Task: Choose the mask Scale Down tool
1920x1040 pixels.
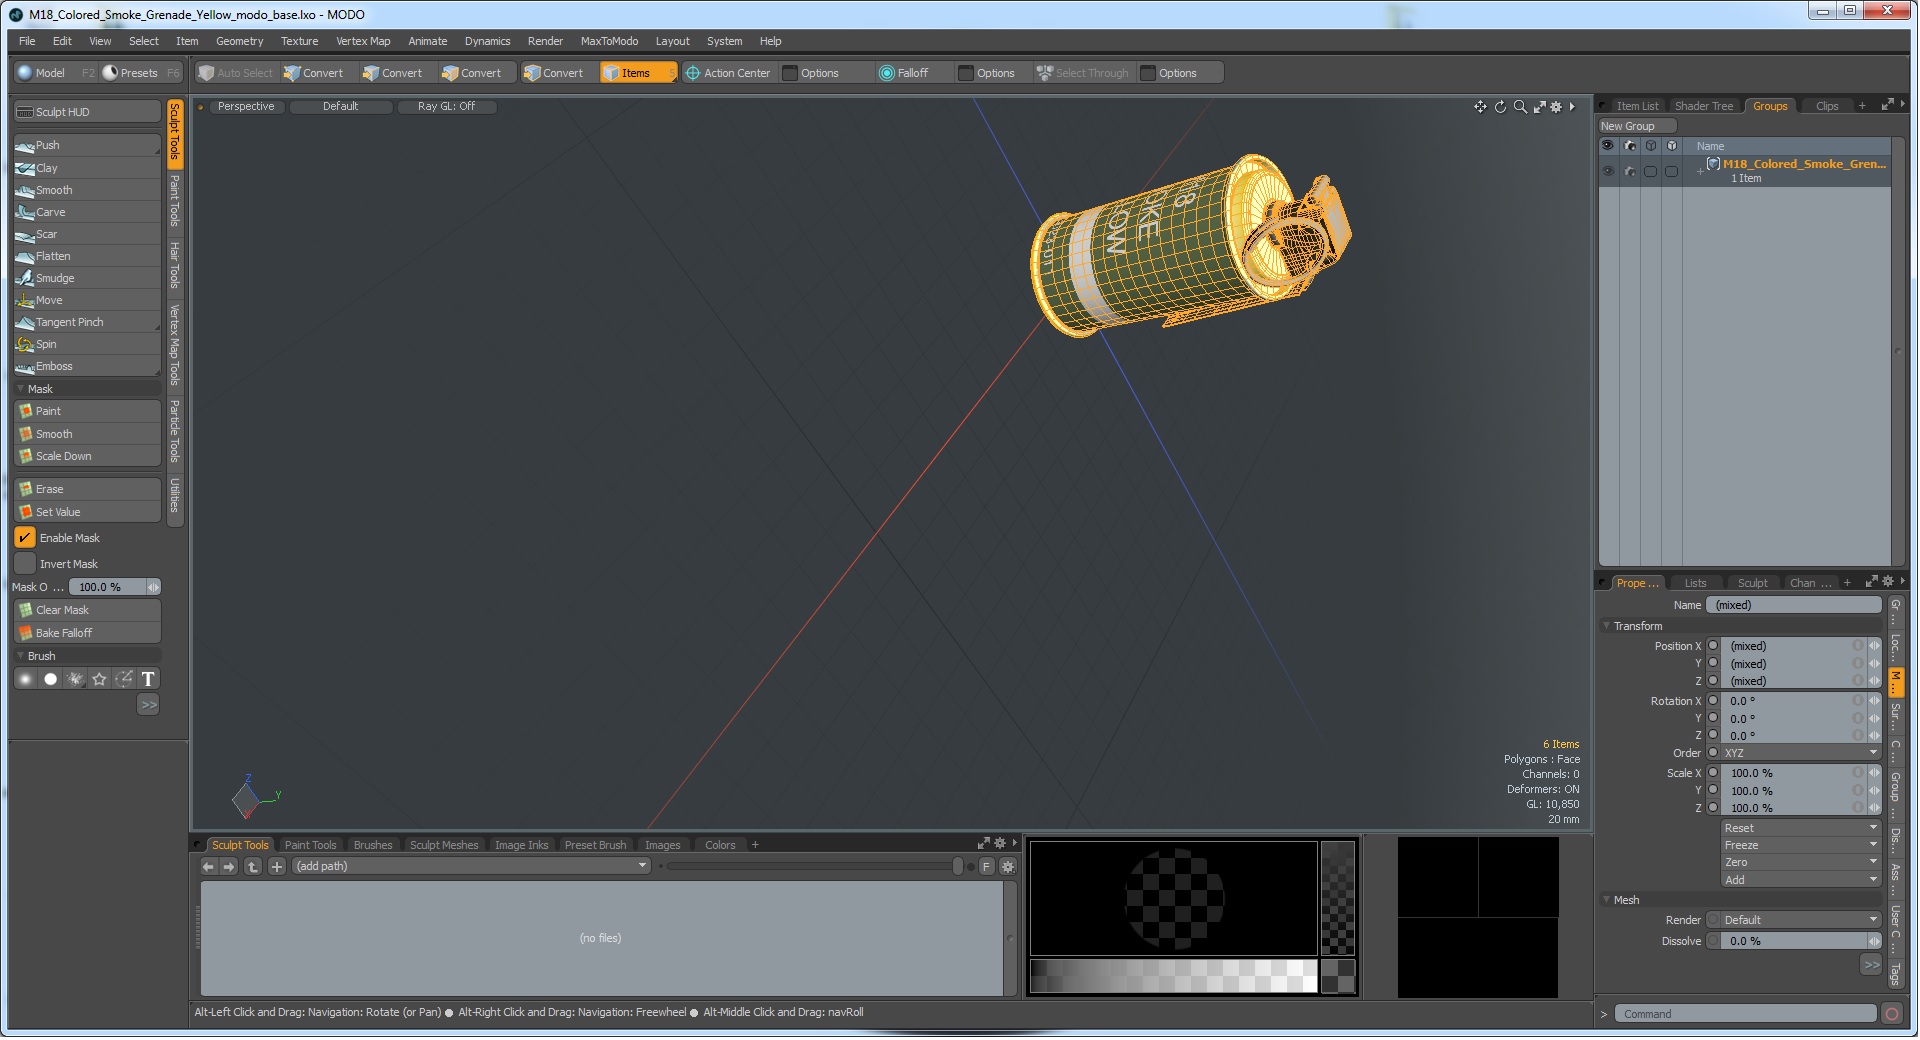Action: 87,456
